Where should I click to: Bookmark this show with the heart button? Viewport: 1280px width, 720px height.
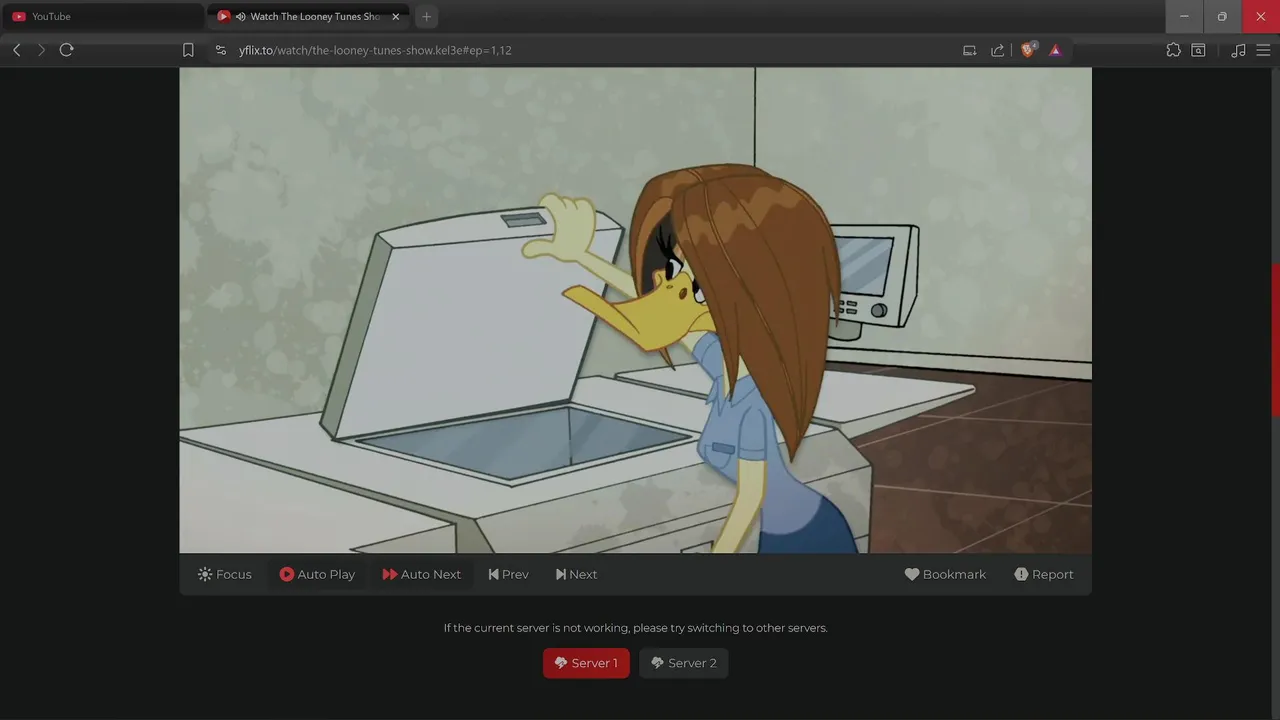tap(945, 574)
